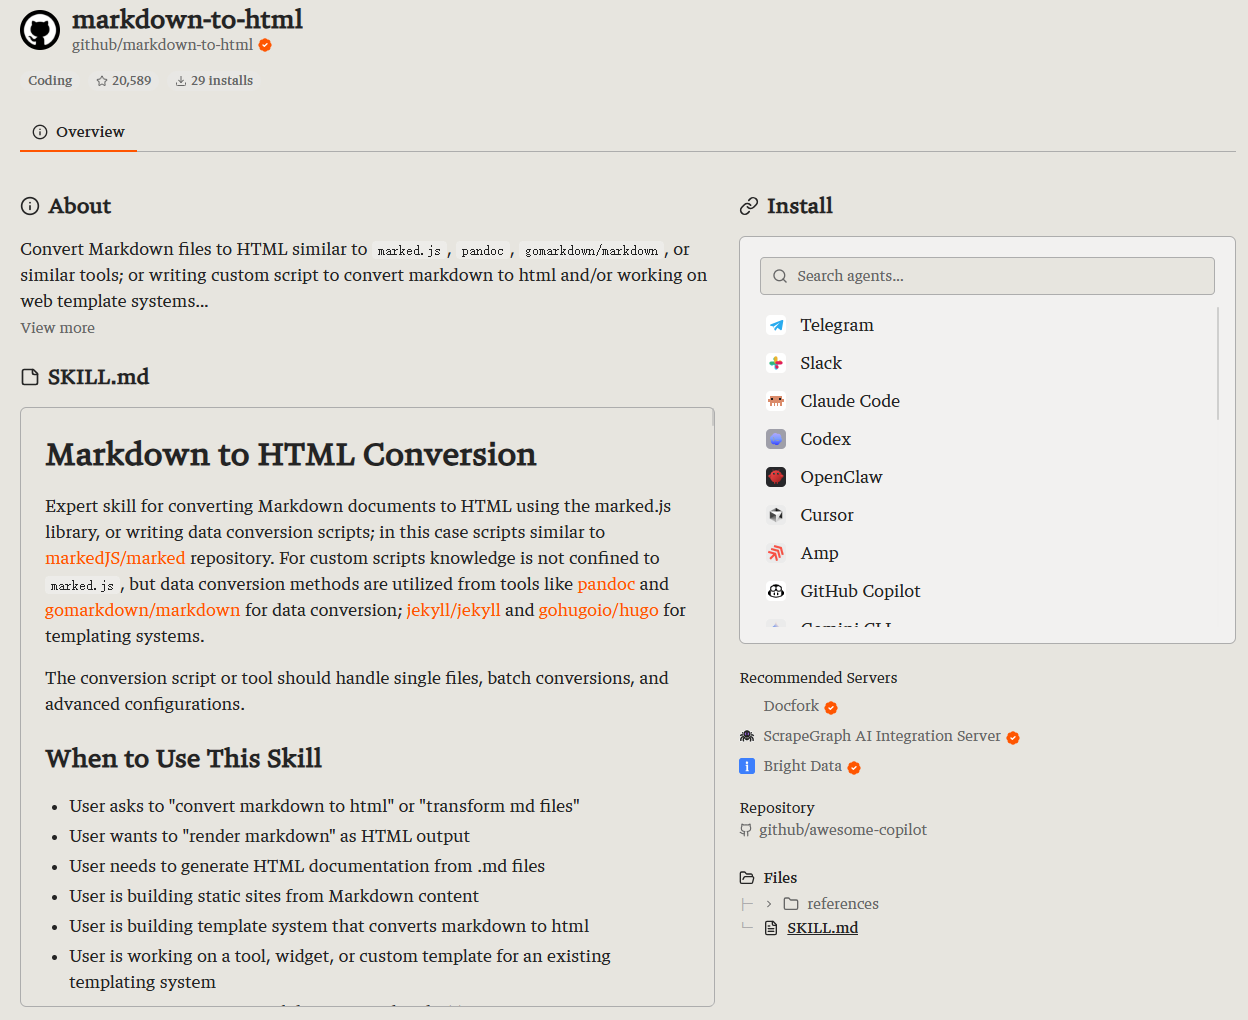Click the ScrapeGraph spider icon
Image resolution: width=1248 pixels, height=1020 pixels.
point(747,736)
